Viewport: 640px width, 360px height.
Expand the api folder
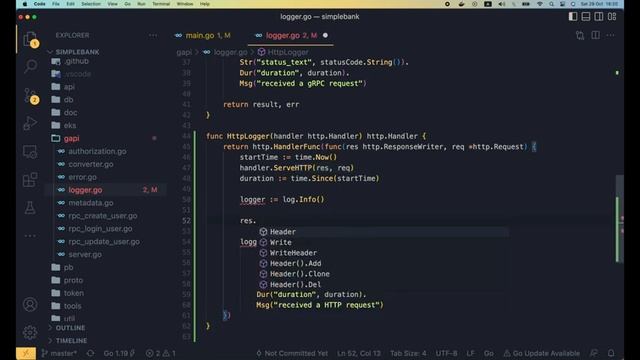point(69,87)
